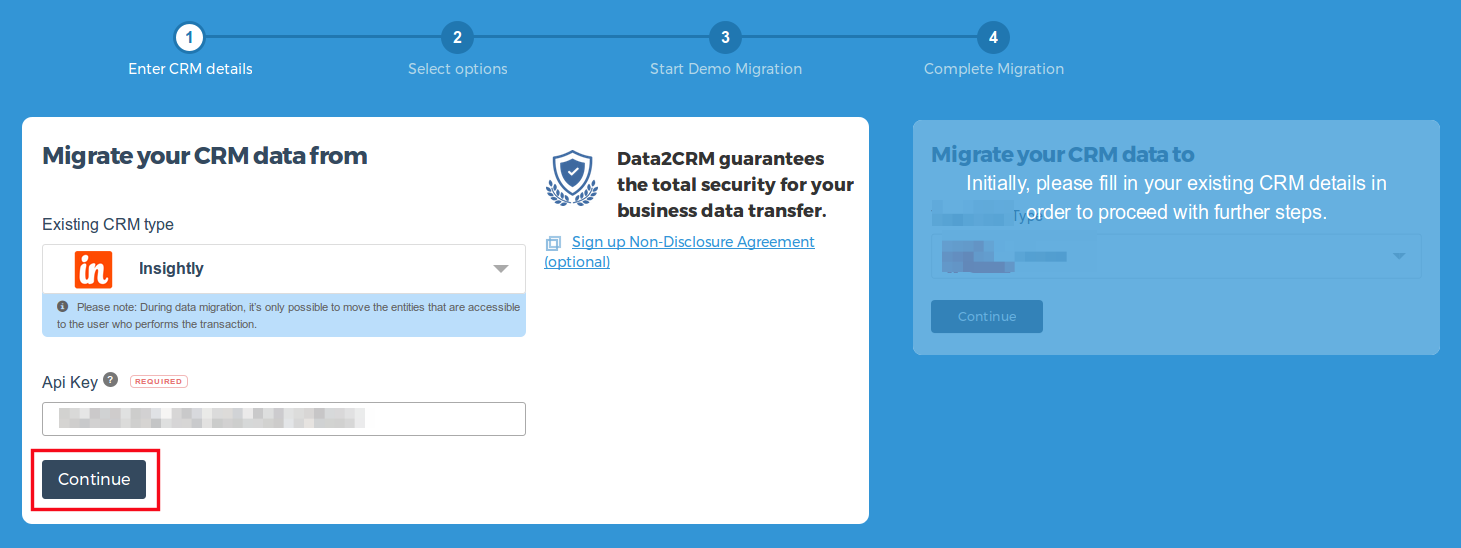Click the Data2CRM security shield icon
Image resolution: width=1461 pixels, height=548 pixels.
571,178
